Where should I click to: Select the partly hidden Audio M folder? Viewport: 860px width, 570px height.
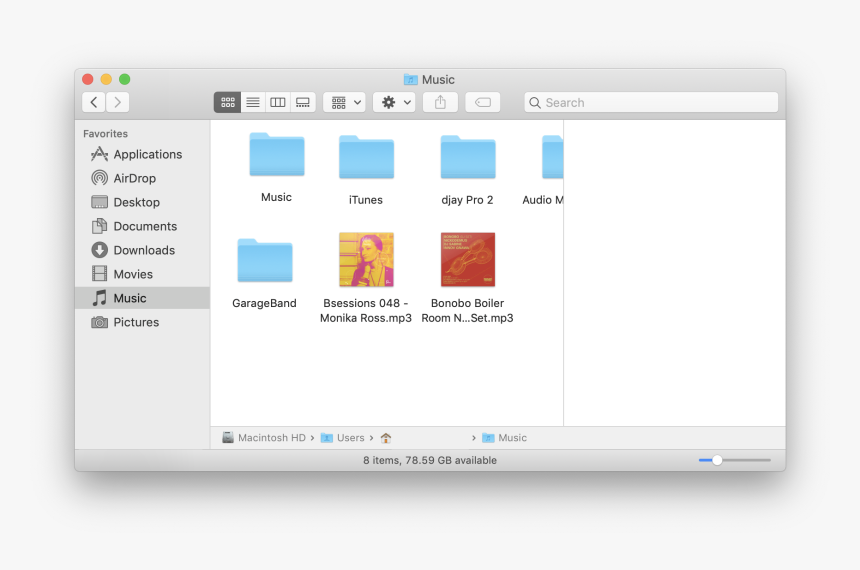tap(552, 157)
